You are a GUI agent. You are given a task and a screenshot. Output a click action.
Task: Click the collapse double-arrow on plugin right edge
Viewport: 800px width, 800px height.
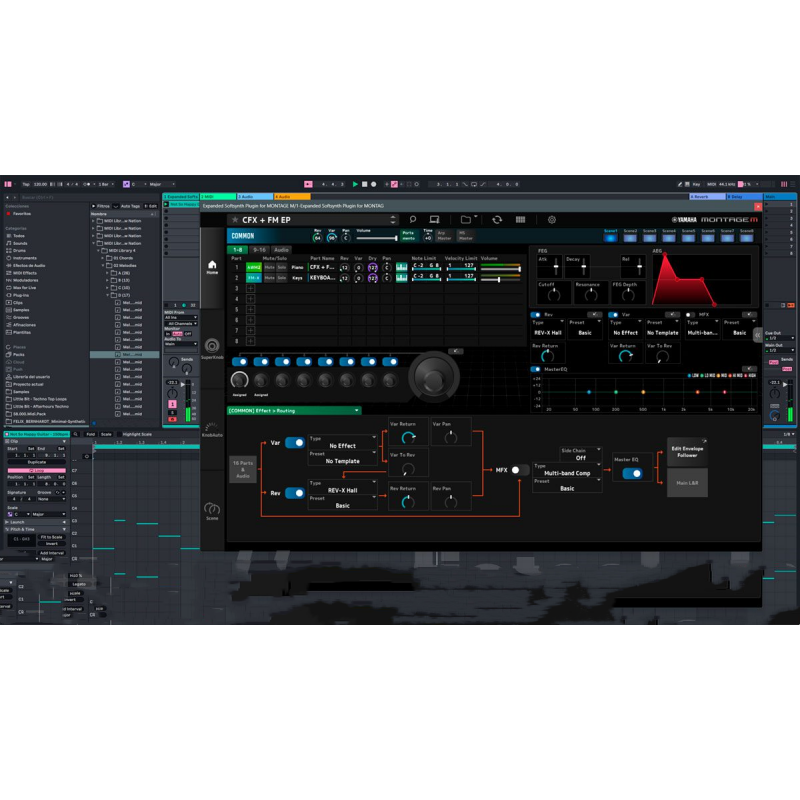pos(758,335)
